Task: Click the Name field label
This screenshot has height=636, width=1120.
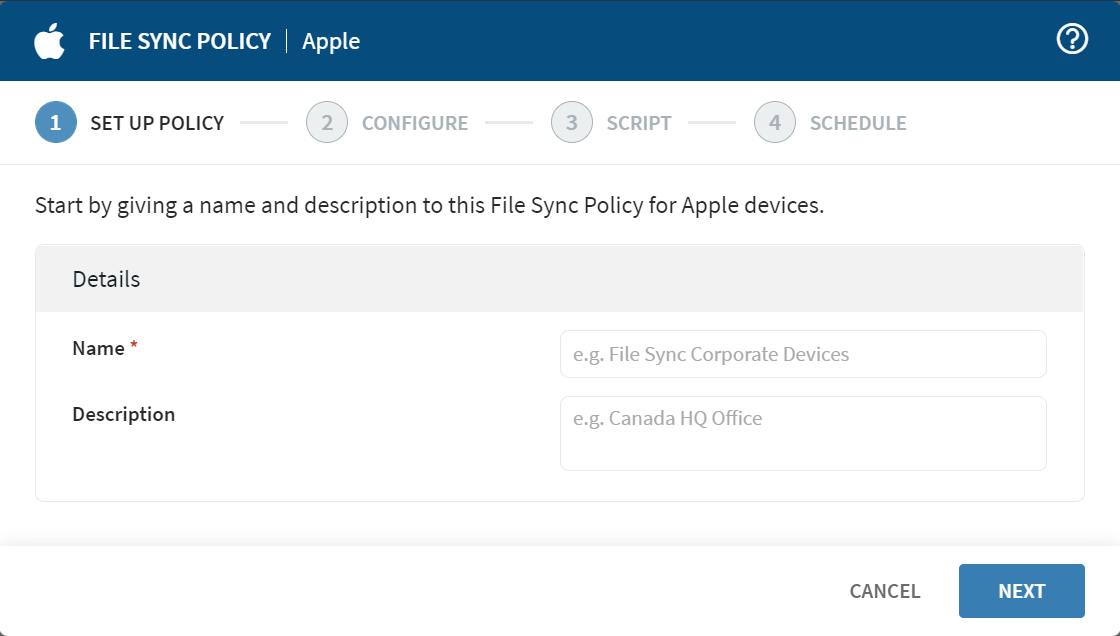Action: (98, 348)
